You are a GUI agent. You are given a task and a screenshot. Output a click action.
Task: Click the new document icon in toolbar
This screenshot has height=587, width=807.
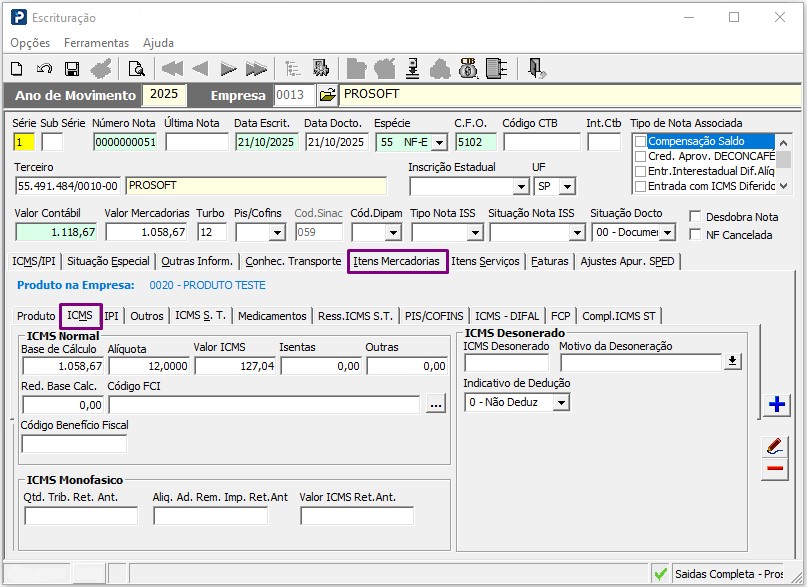click(x=17, y=69)
